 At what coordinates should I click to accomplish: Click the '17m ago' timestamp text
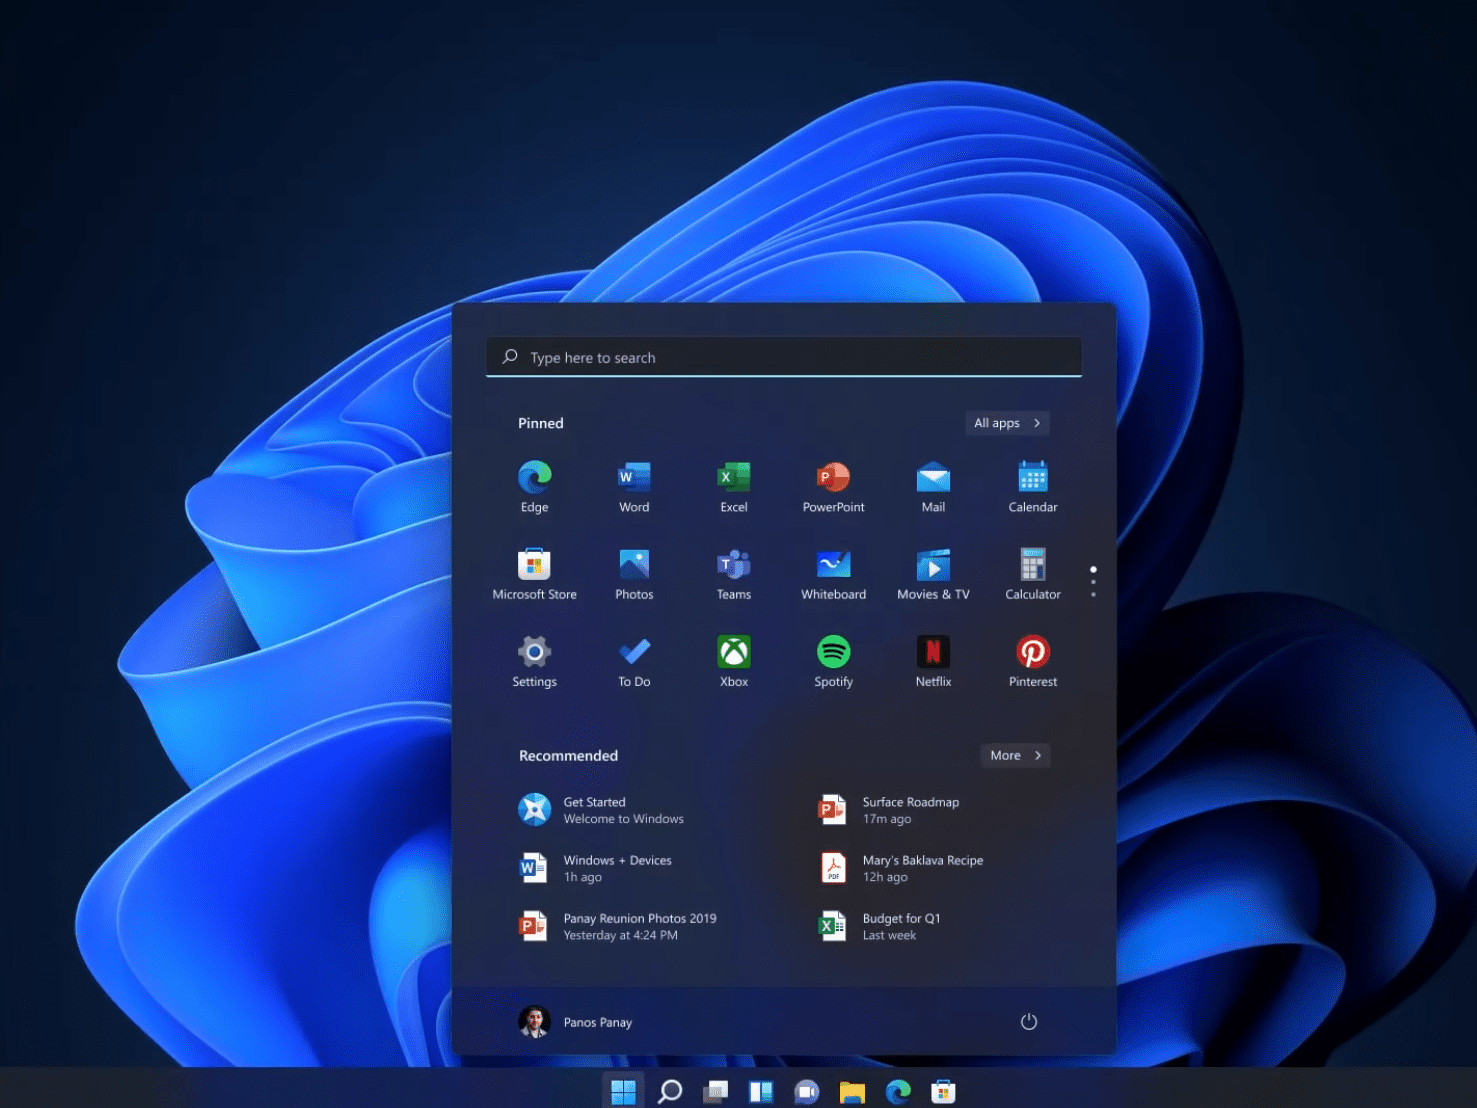tap(887, 819)
